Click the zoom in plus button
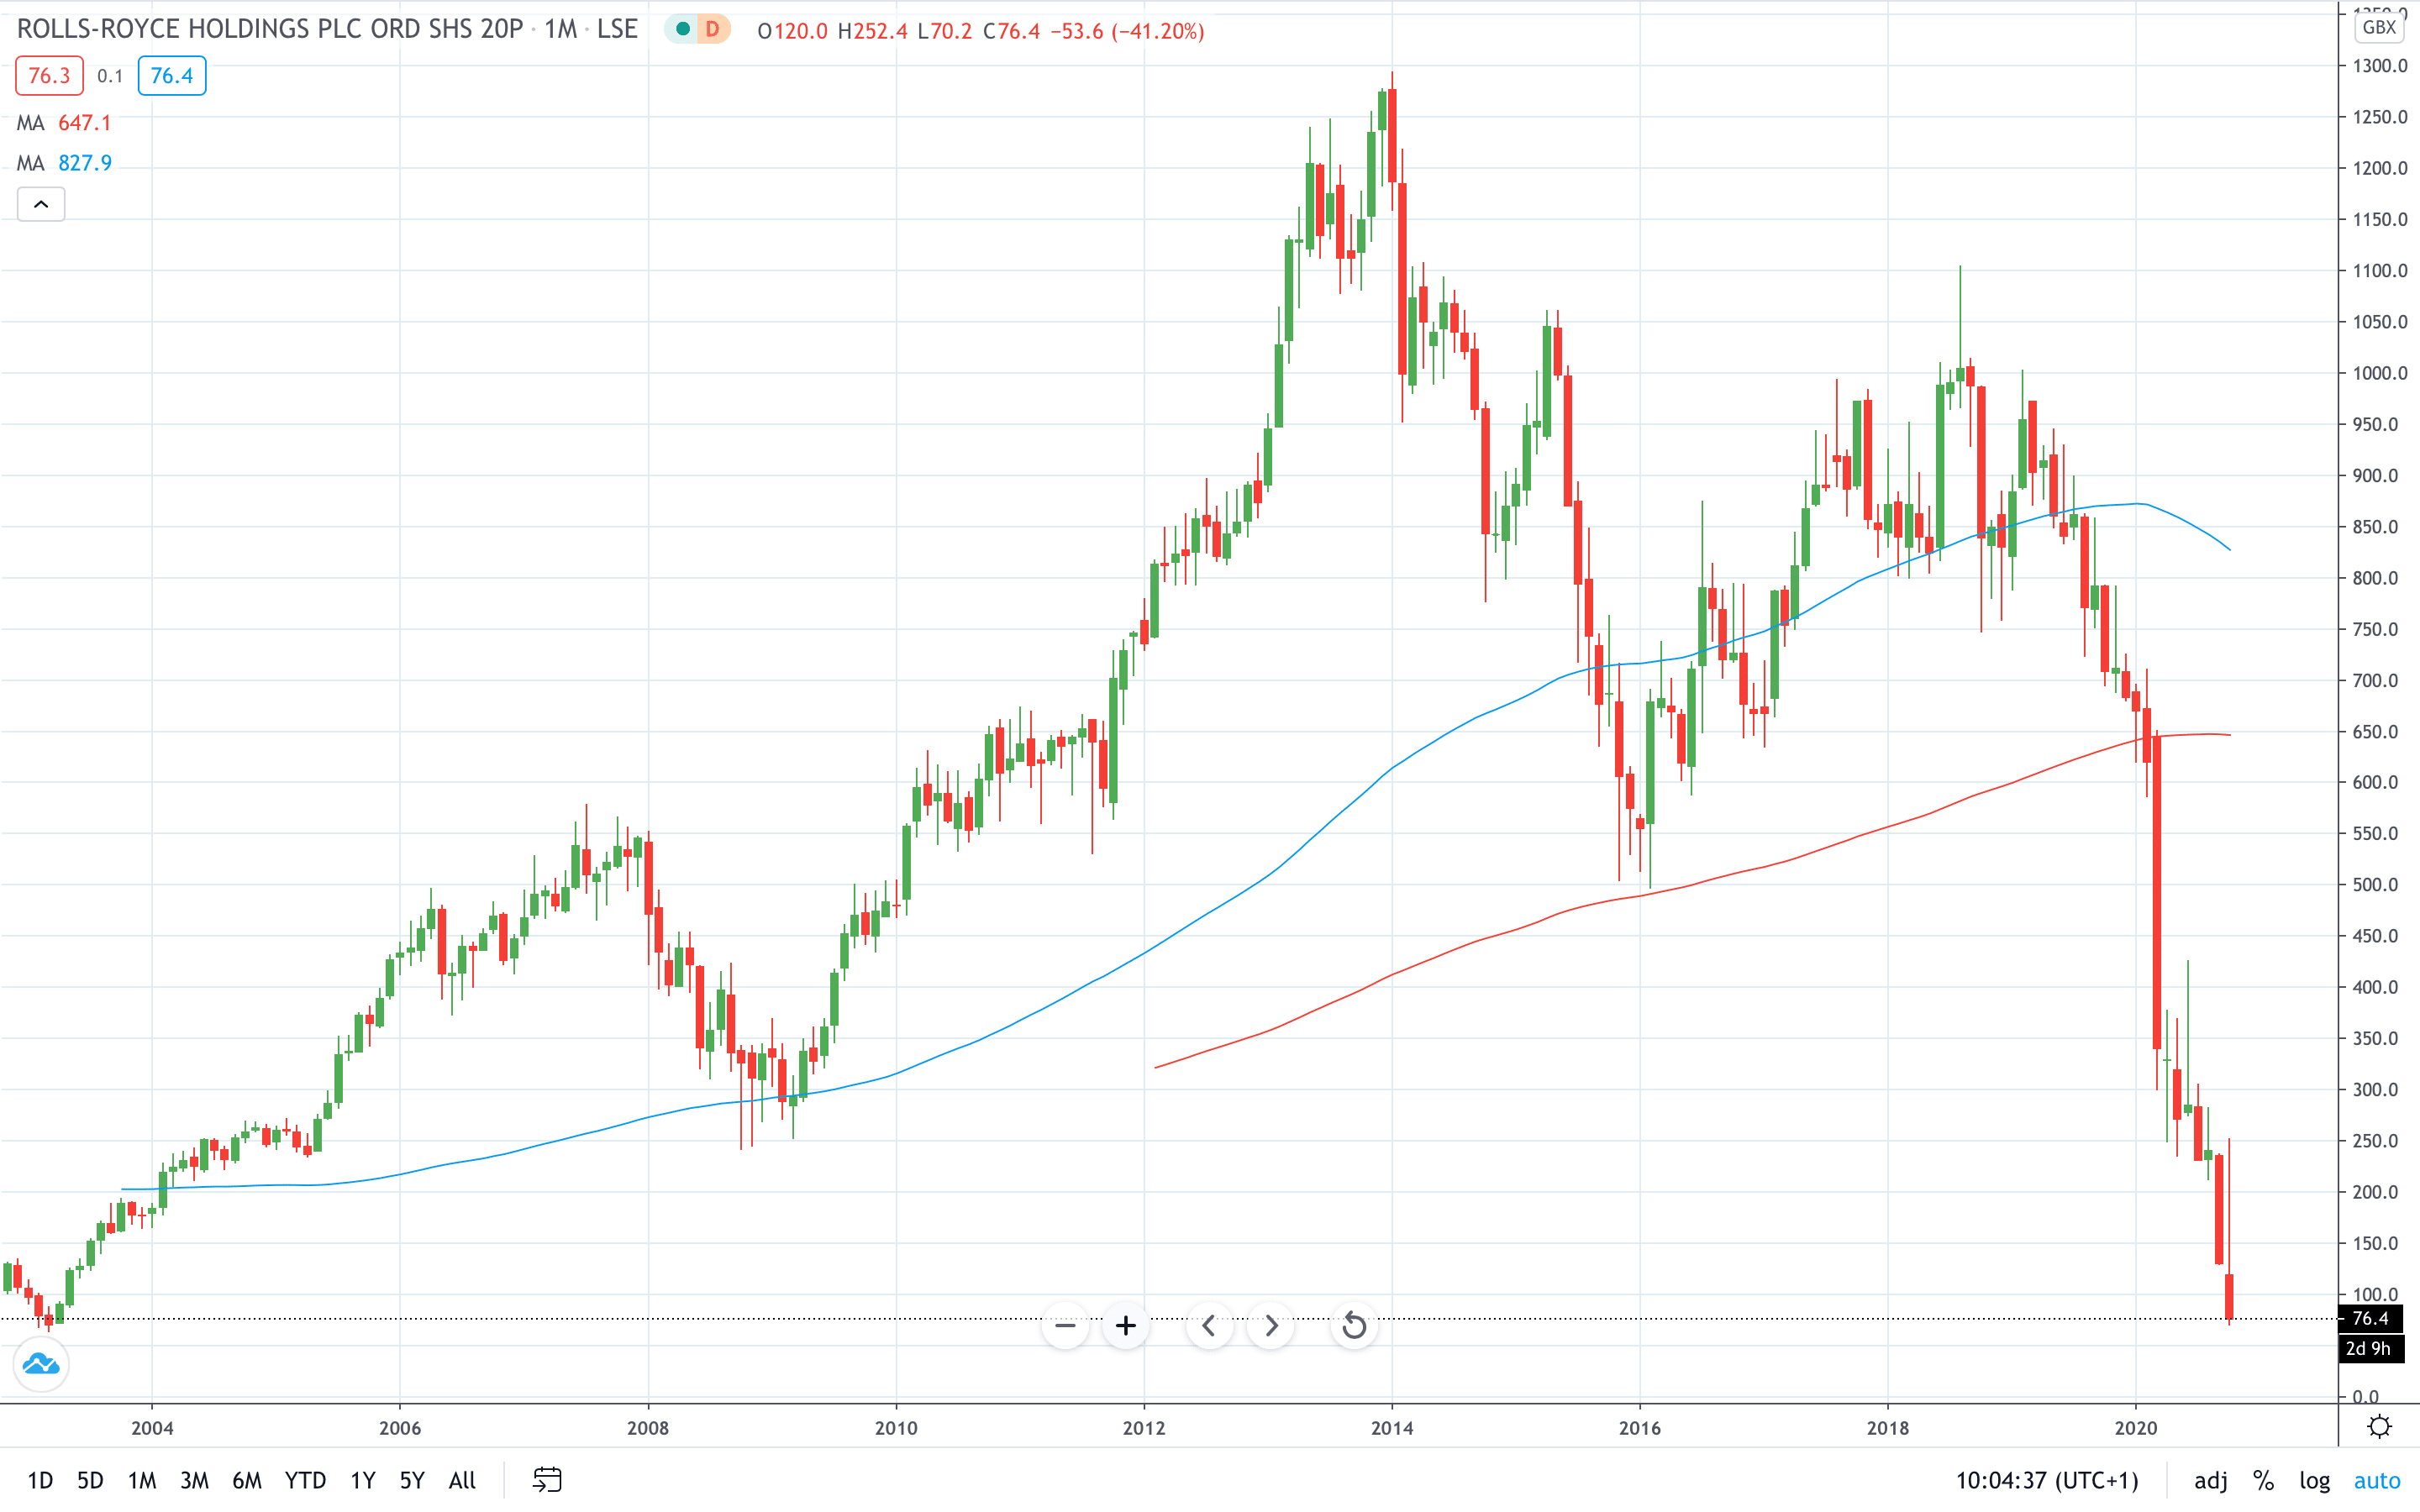This screenshot has height=1512, width=2420. (x=1126, y=1326)
